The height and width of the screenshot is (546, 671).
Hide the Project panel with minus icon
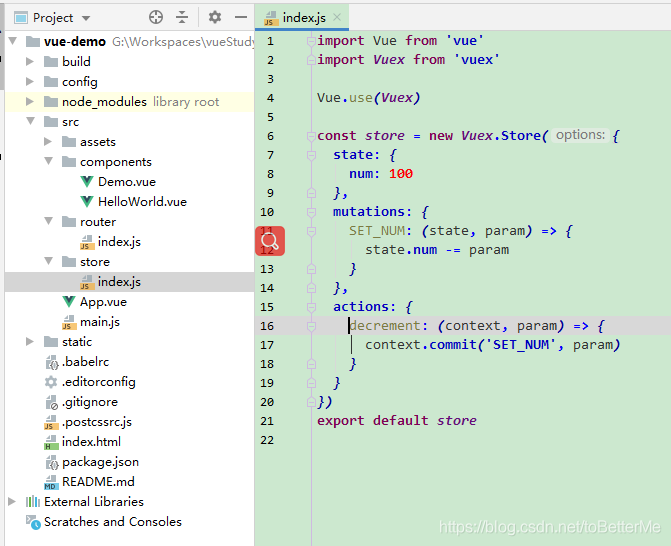241,18
